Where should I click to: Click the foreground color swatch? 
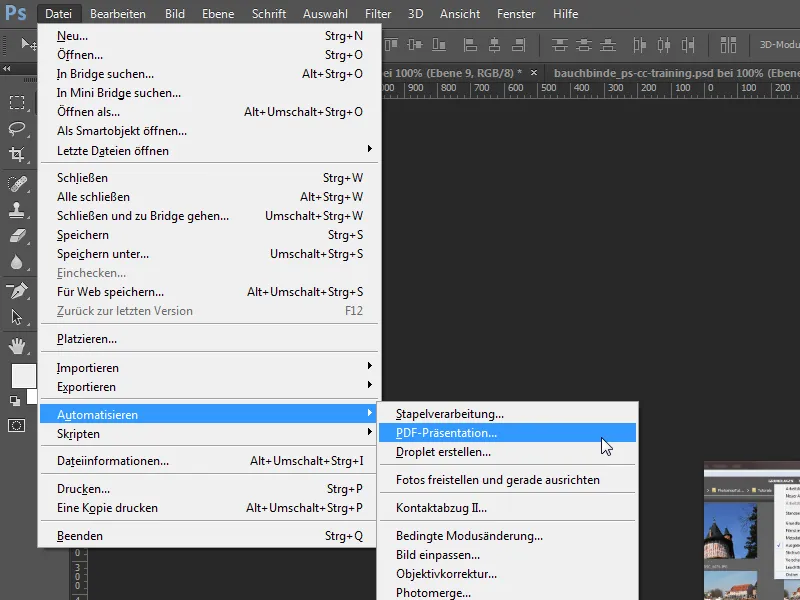[x=23, y=376]
